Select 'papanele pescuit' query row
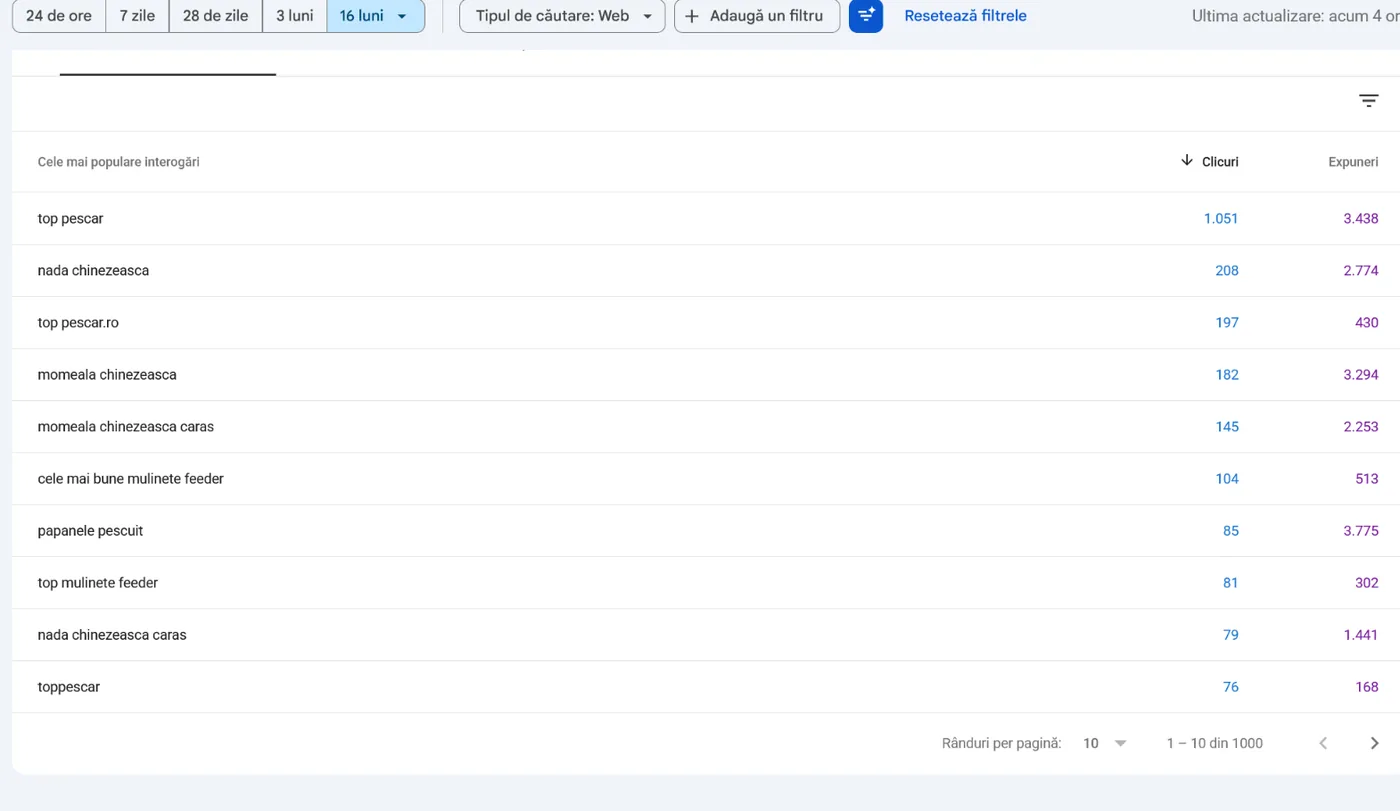Image resolution: width=1400 pixels, height=811 pixels. [706, 530]
